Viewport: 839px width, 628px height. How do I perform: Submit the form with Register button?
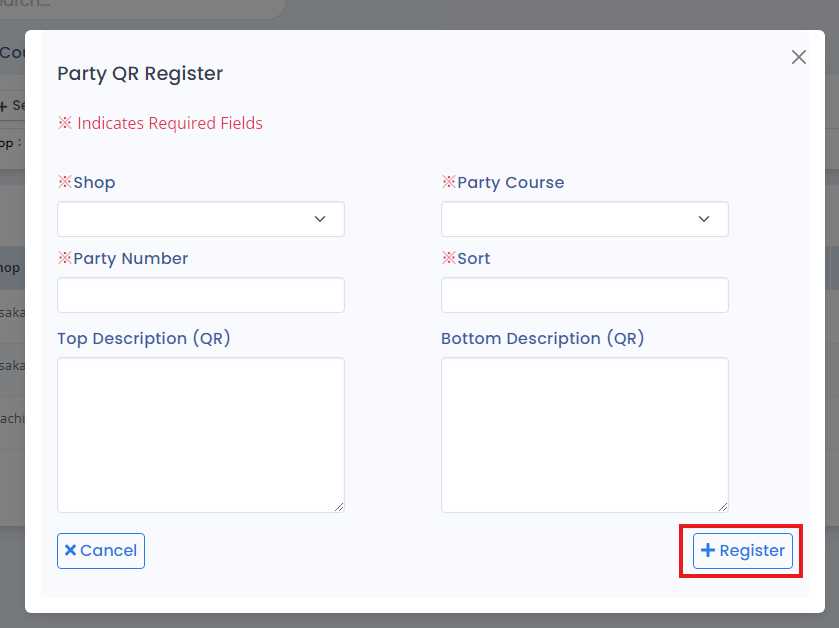click(x=742, y=550)
